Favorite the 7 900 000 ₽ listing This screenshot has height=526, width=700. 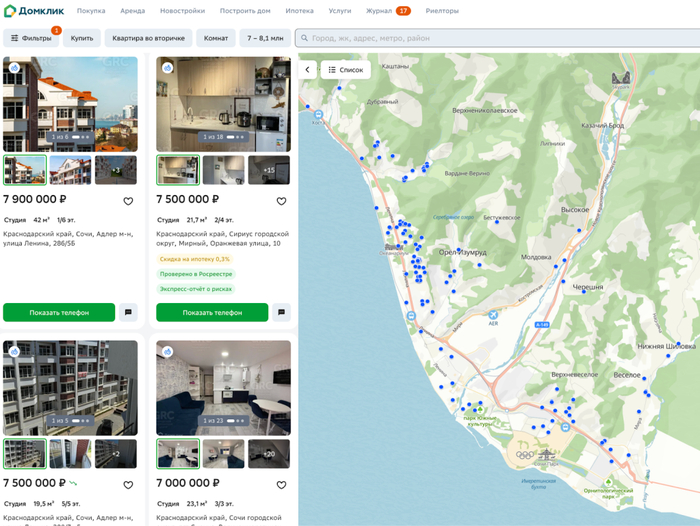tap(128, 201)
